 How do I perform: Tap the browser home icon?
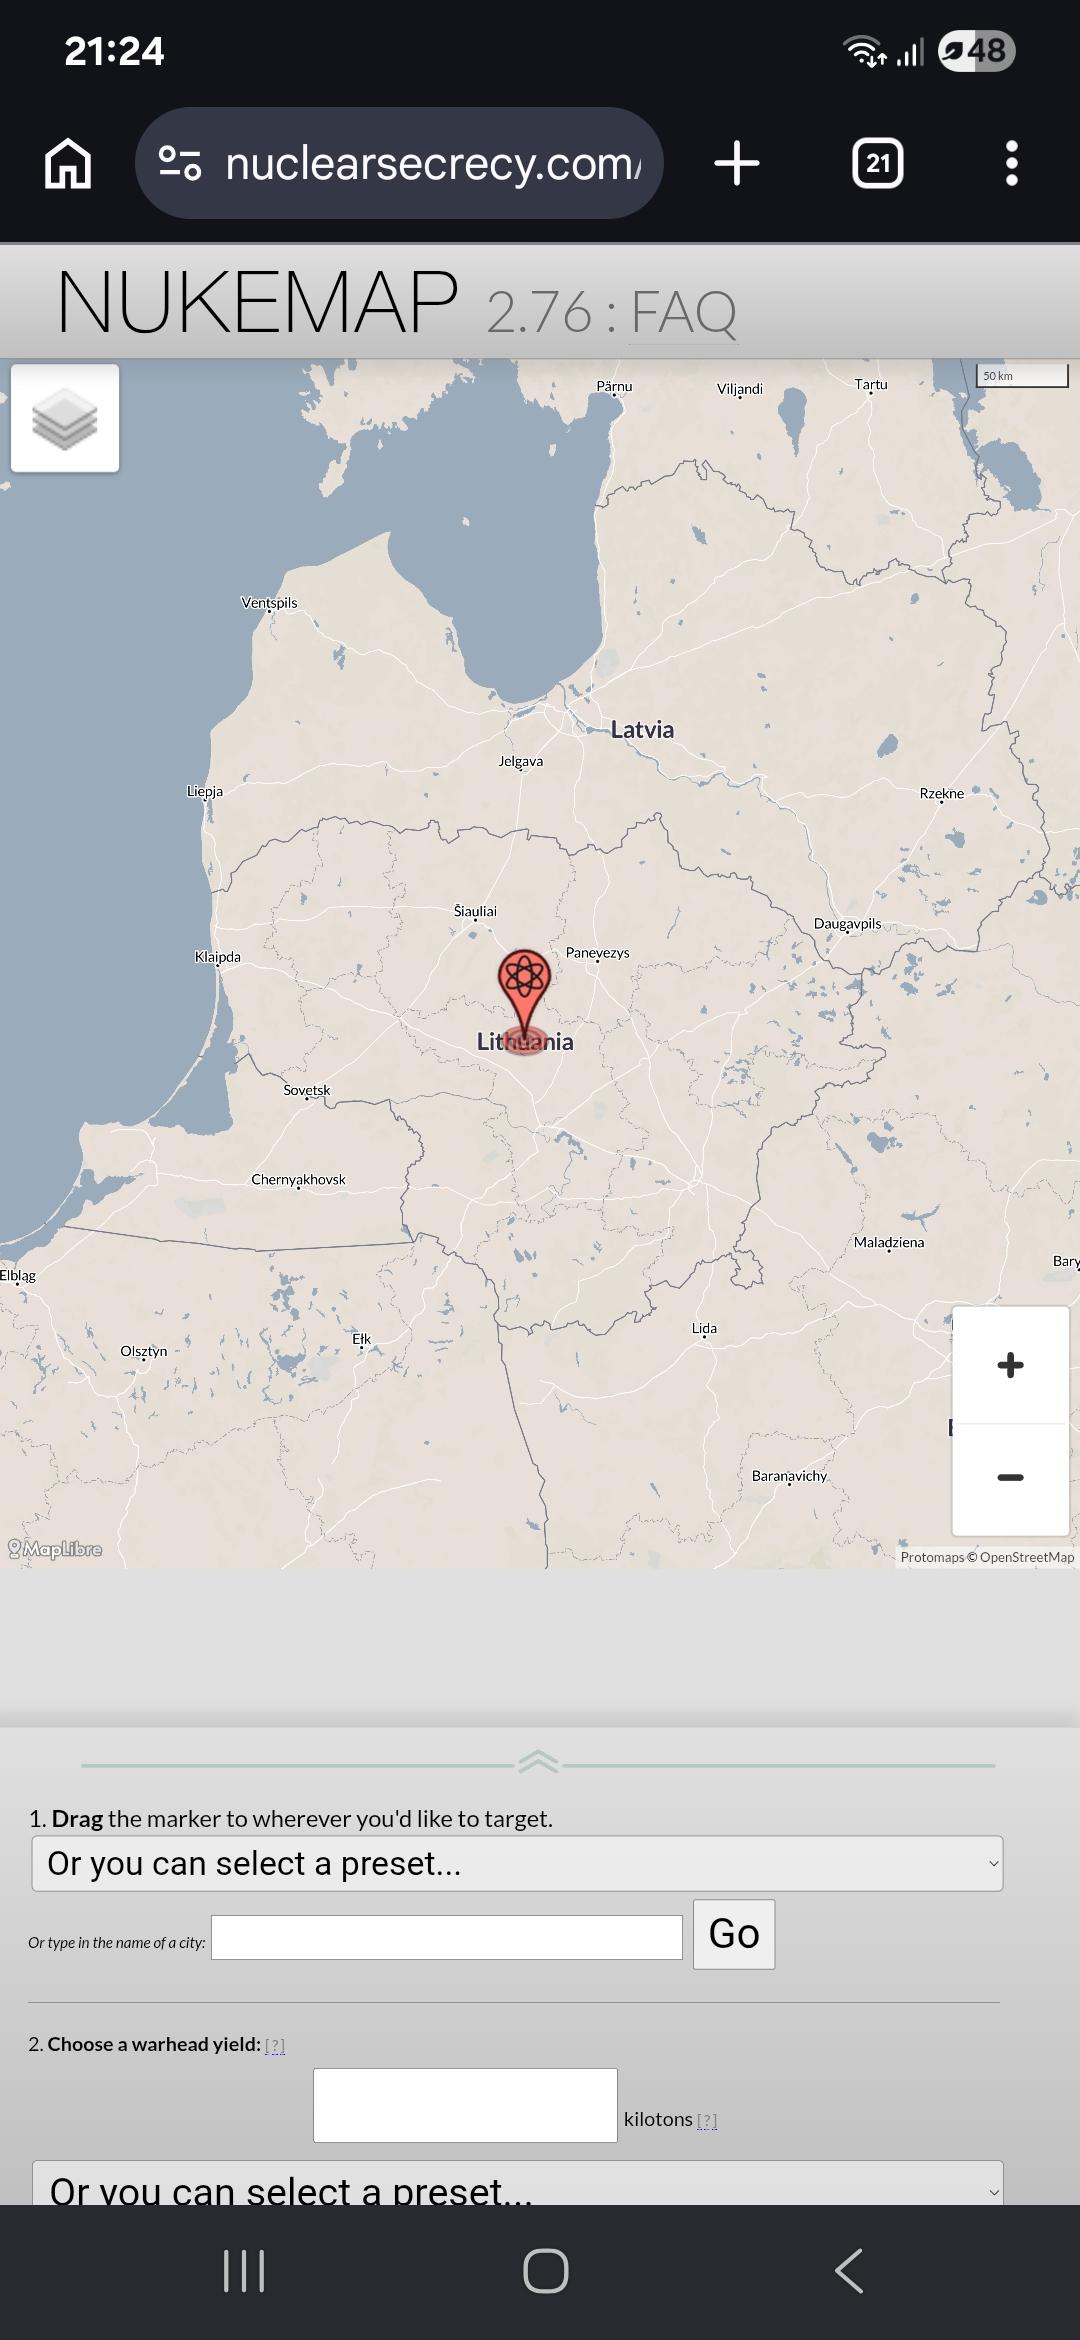[68, 163]
